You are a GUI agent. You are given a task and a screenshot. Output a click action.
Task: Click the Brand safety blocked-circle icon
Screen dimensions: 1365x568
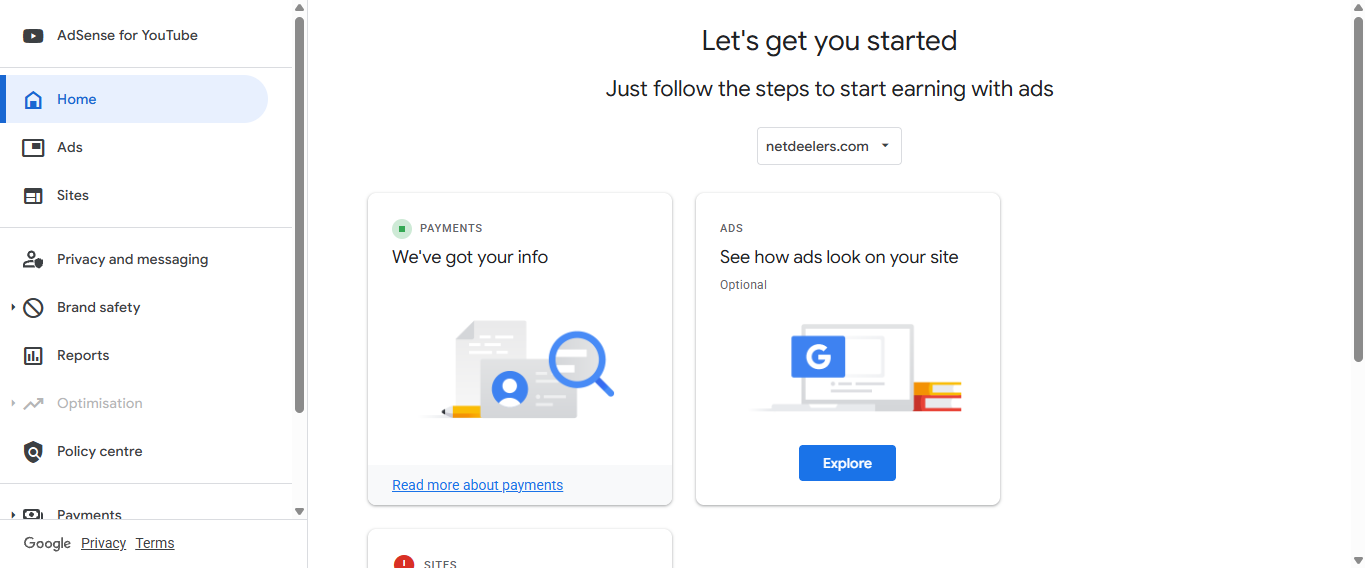[33, 308]
